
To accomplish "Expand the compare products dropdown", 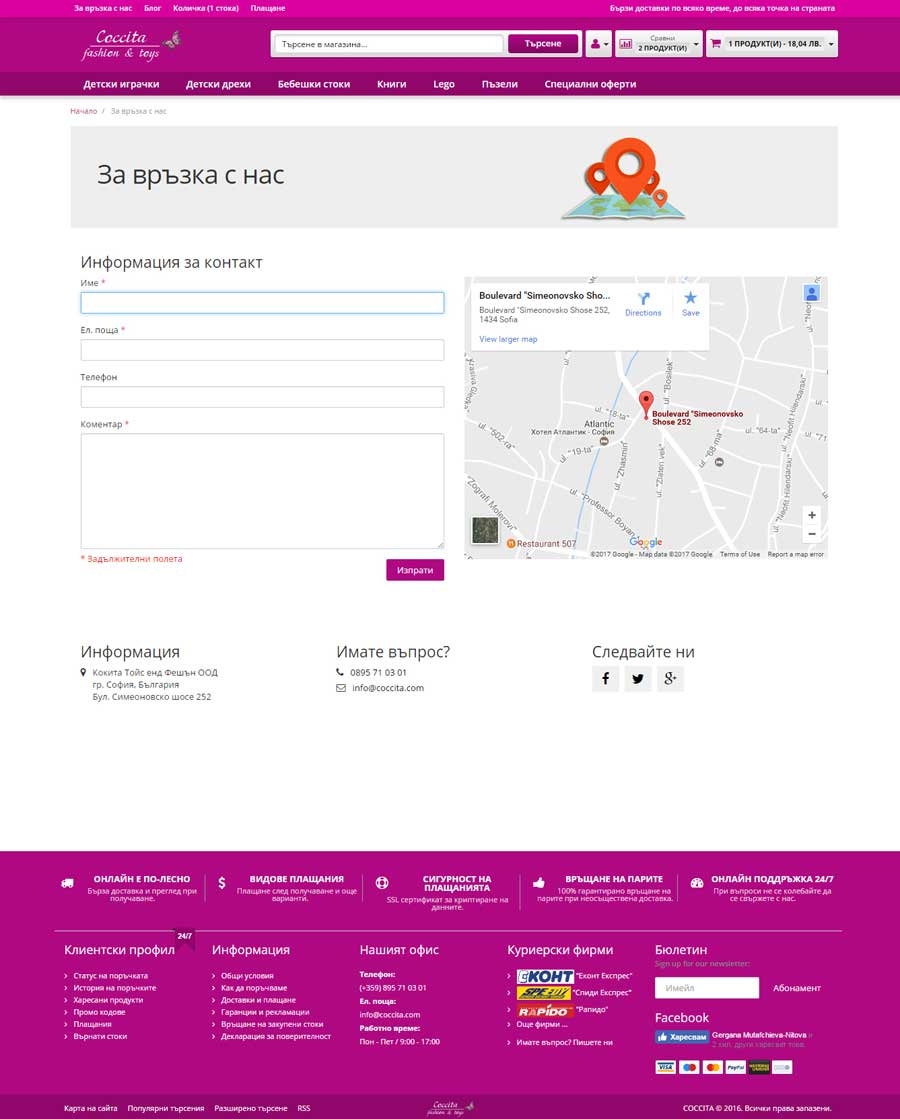I will coord(659,44).
